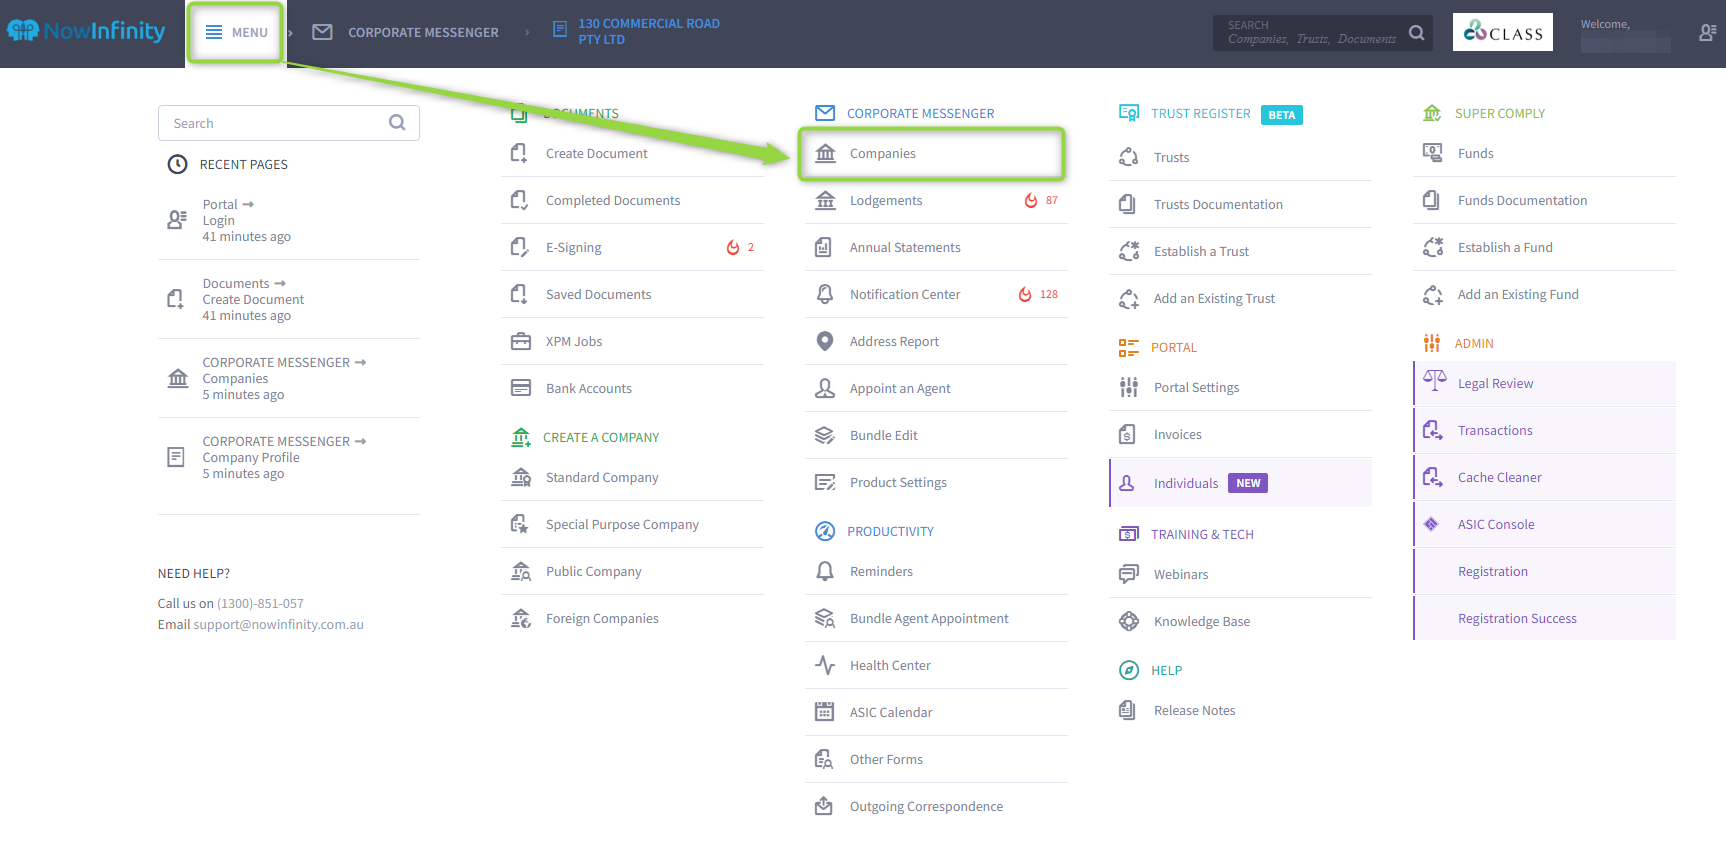Click the Webinars chat icon
The height and width of the screenshot is (861, 1726).
point(1129,574)
